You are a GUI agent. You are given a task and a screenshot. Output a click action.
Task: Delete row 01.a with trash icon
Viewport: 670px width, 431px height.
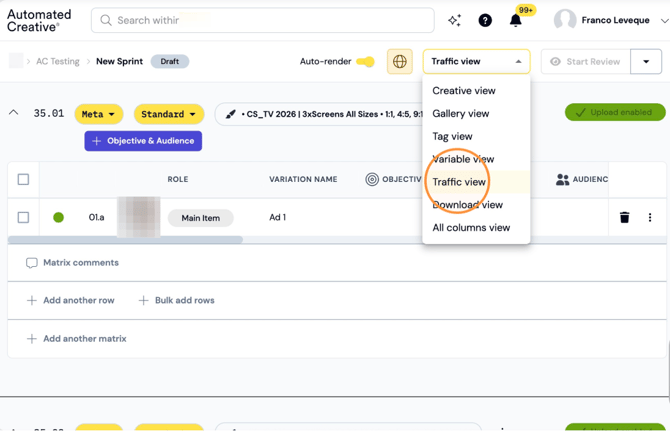coord(624,217)
